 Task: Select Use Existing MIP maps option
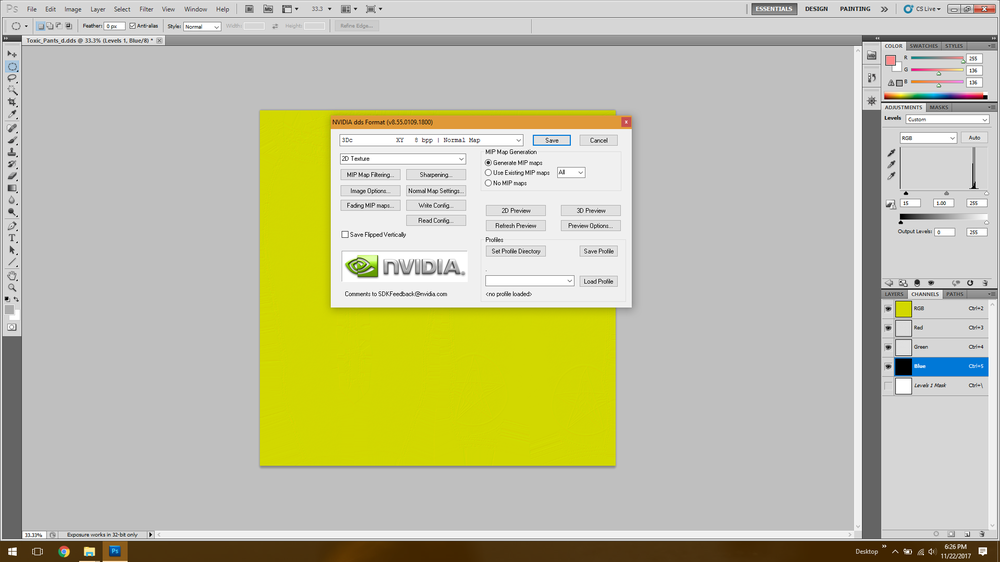[x=489, y=173]
